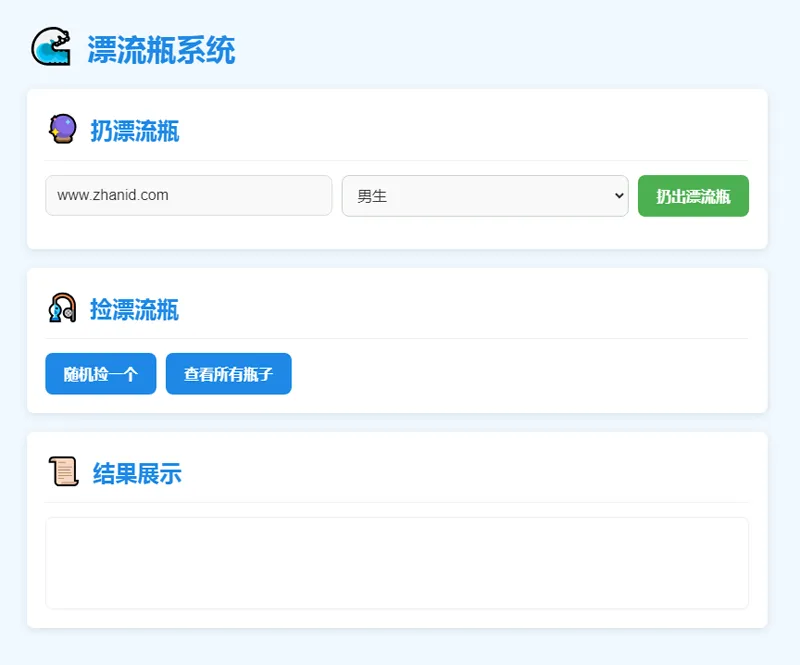Click the 查看所有瓶子 button
Image resolution: width=800 pixels, height=665 pixels.
(x=229, y=373)
